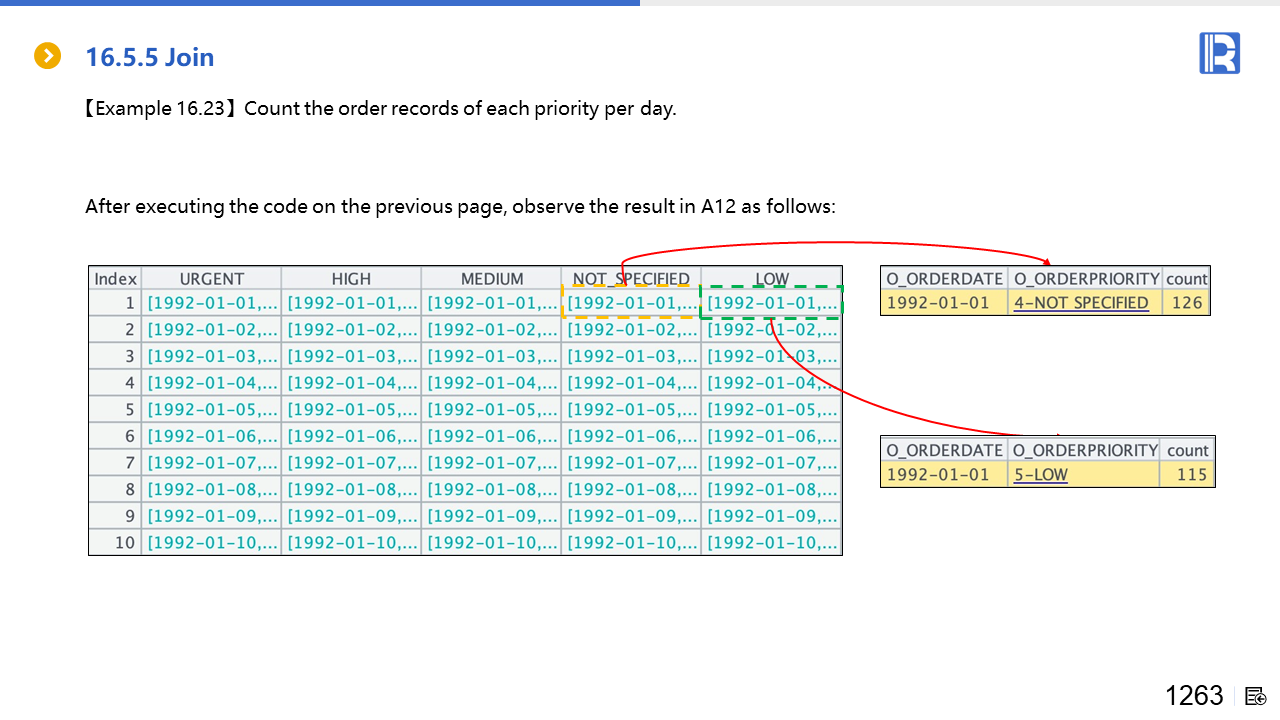1280x720 pixels.
Task: Click the HIGH cell for 1992-01-10
Action: (x=351, y=543)
